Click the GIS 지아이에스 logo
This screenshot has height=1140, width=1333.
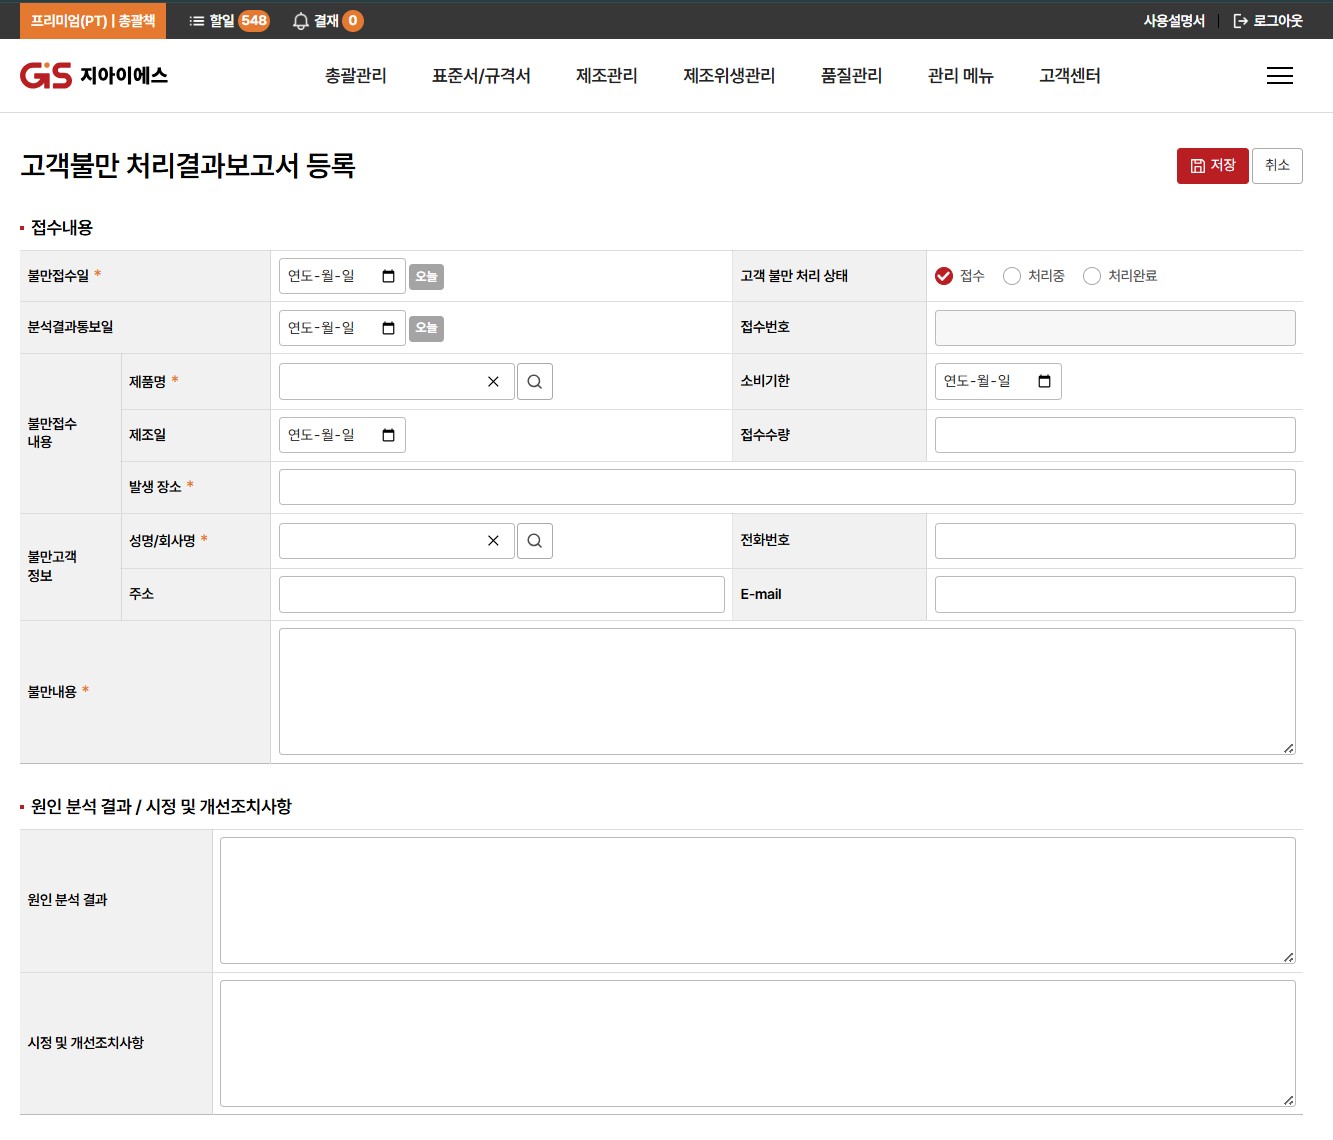point(94,76)
